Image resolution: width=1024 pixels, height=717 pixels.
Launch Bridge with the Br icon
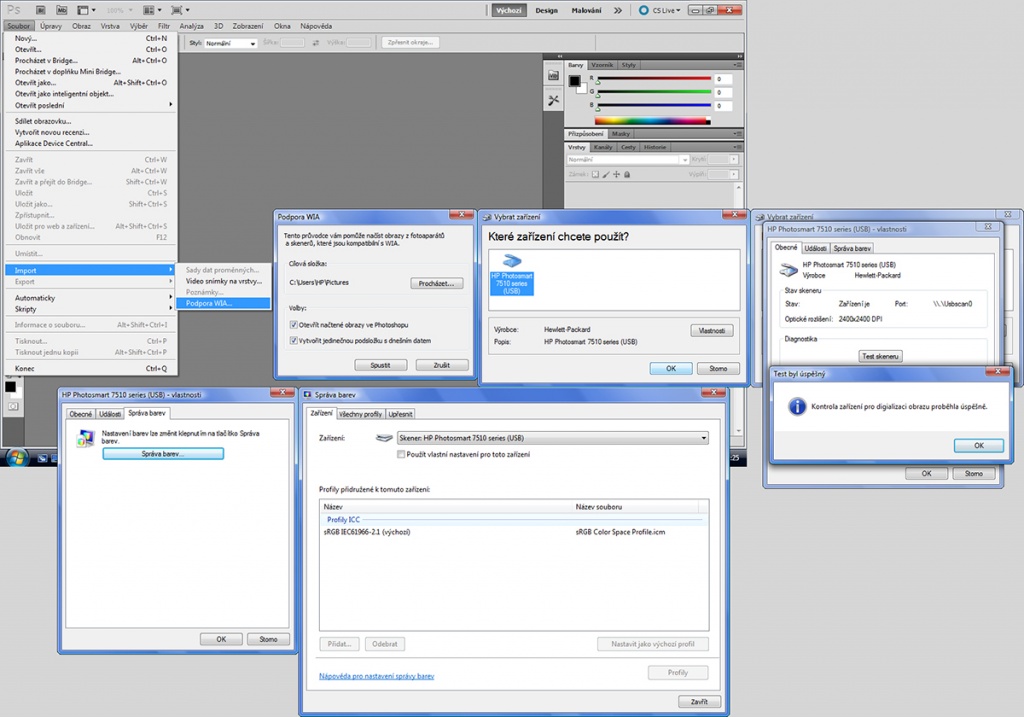tap(40, 10)
